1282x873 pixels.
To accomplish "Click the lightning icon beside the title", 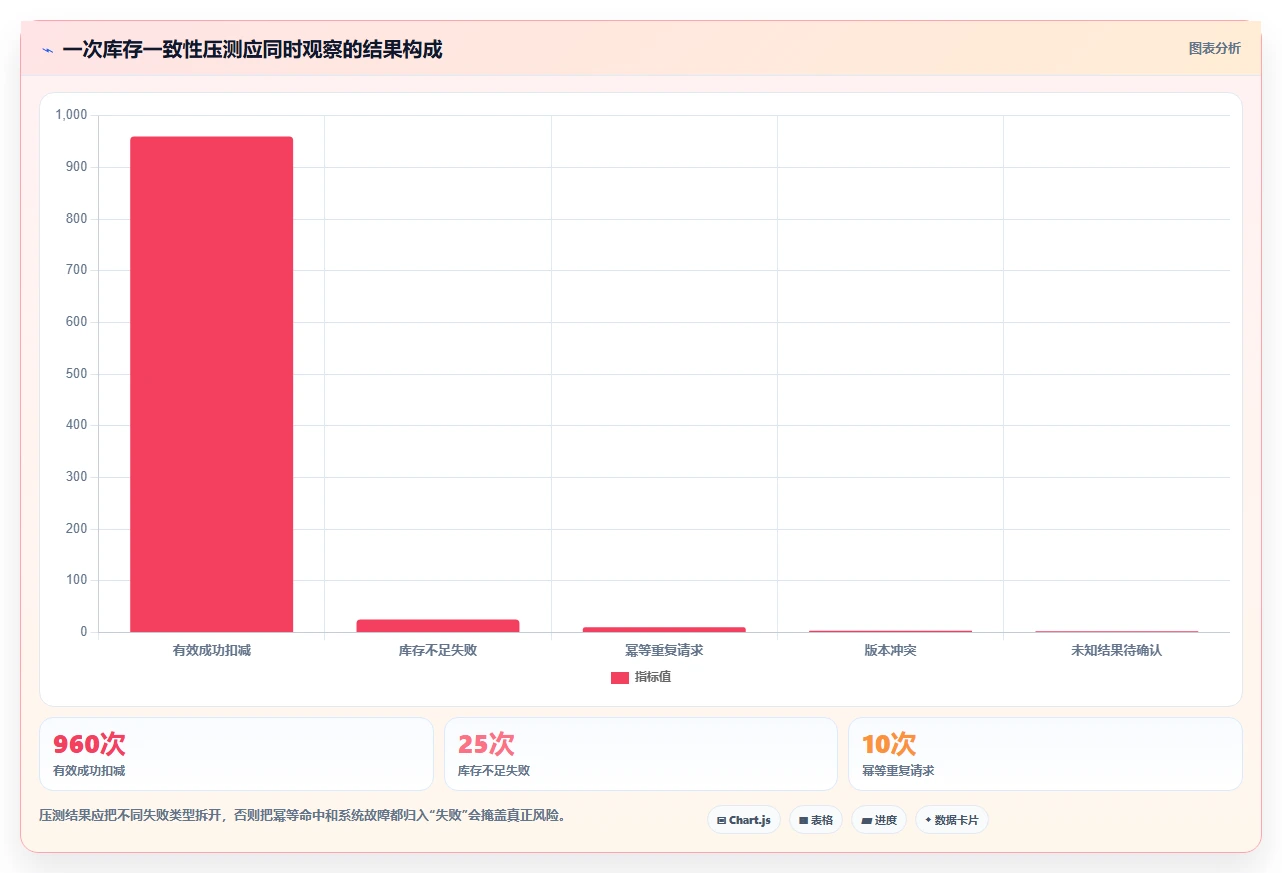I will (47, 50).
